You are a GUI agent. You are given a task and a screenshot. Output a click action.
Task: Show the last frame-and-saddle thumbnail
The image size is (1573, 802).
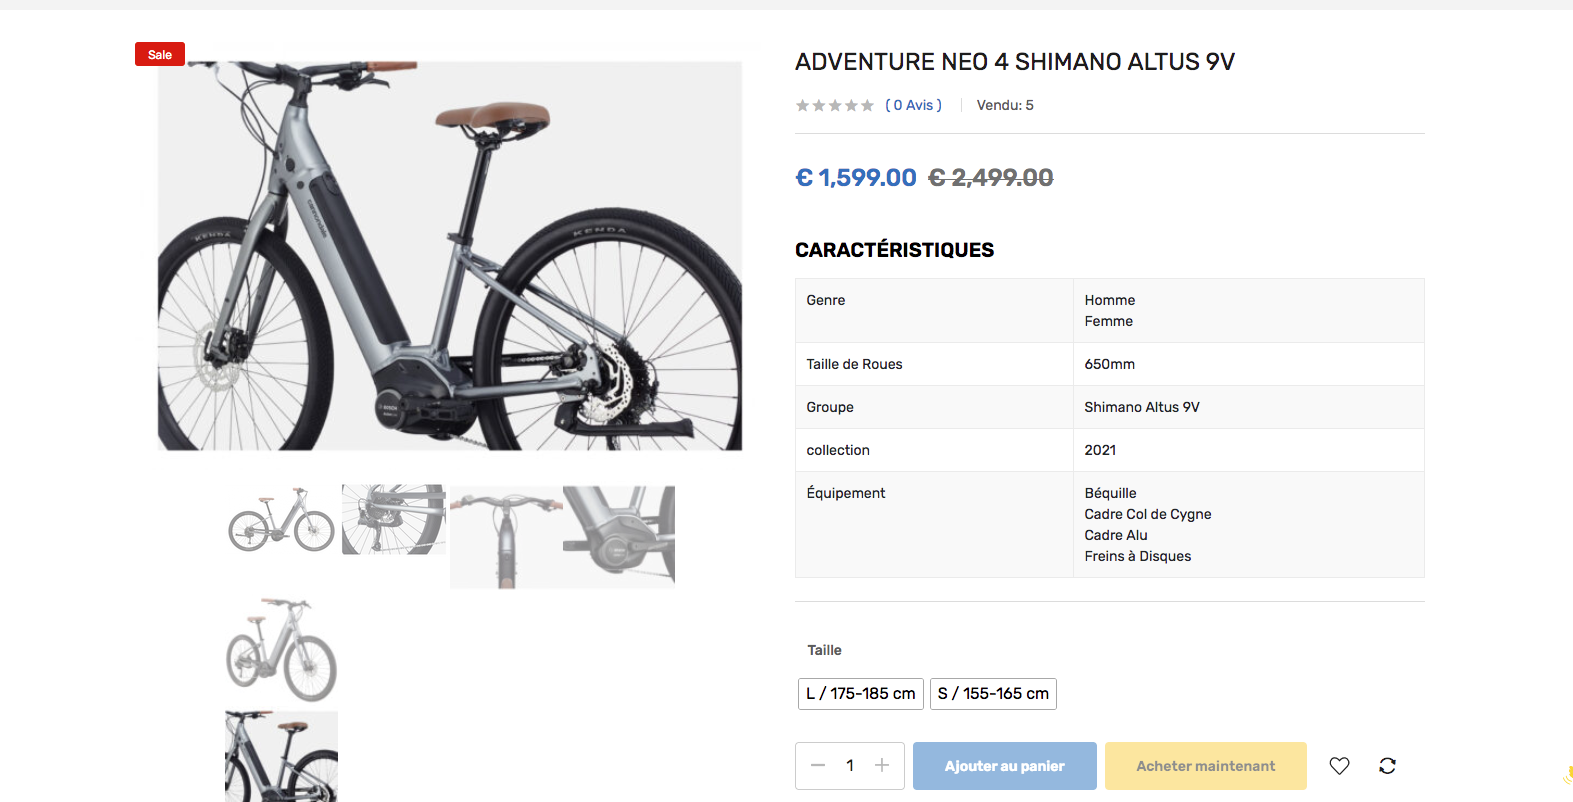[x=281, y=756]
